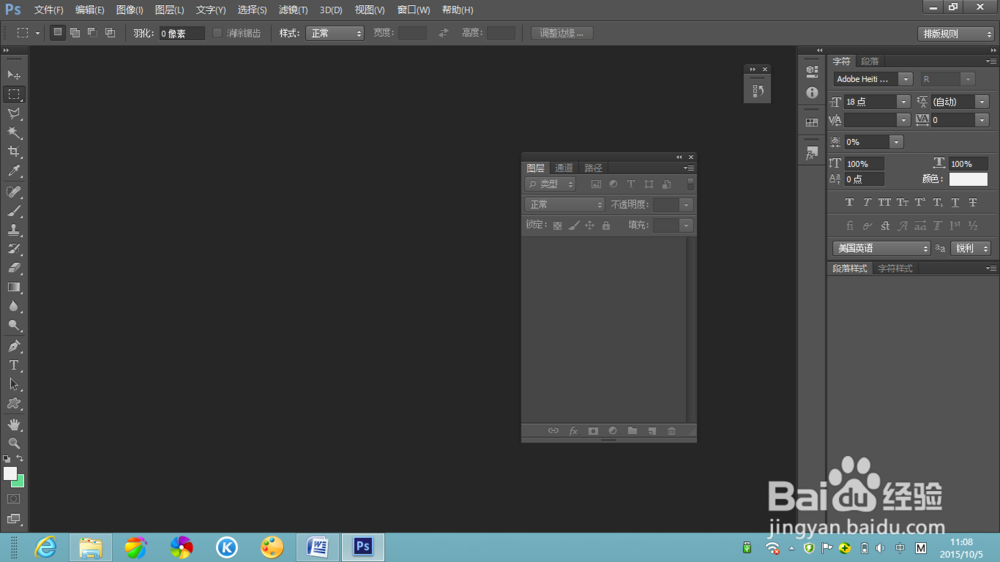The width and height of the screenshot is (1000, 562).
Task: Click the create new group folder icon
Action: coord(632,431)
